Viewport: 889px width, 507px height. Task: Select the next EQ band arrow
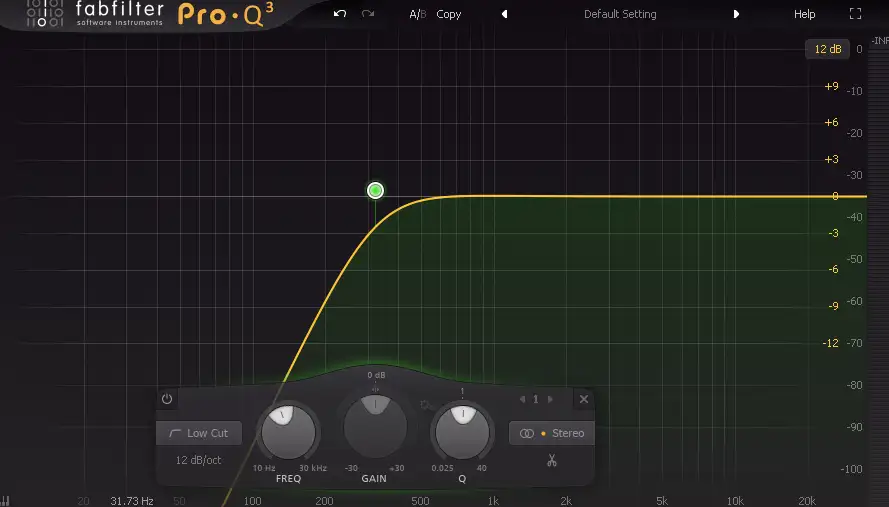[x=550, y=399]
